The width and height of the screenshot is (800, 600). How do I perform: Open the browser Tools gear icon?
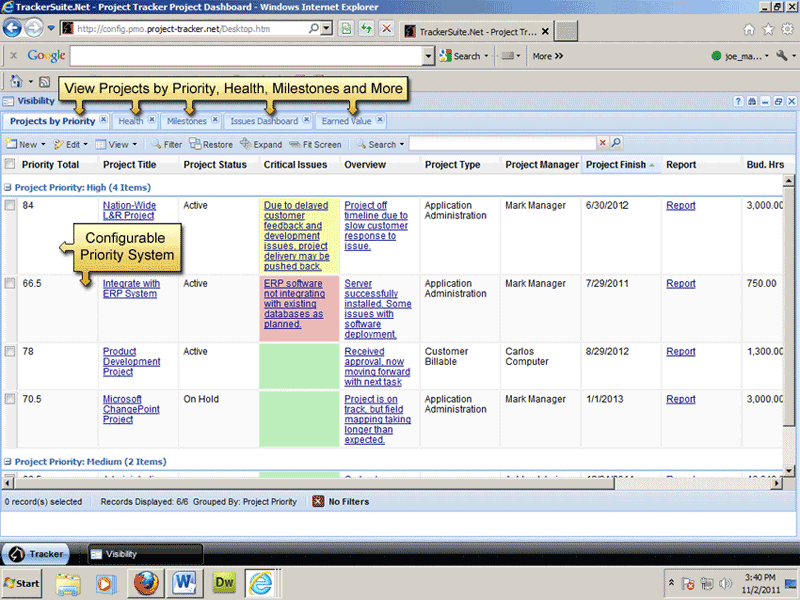(x=788, y=29)
